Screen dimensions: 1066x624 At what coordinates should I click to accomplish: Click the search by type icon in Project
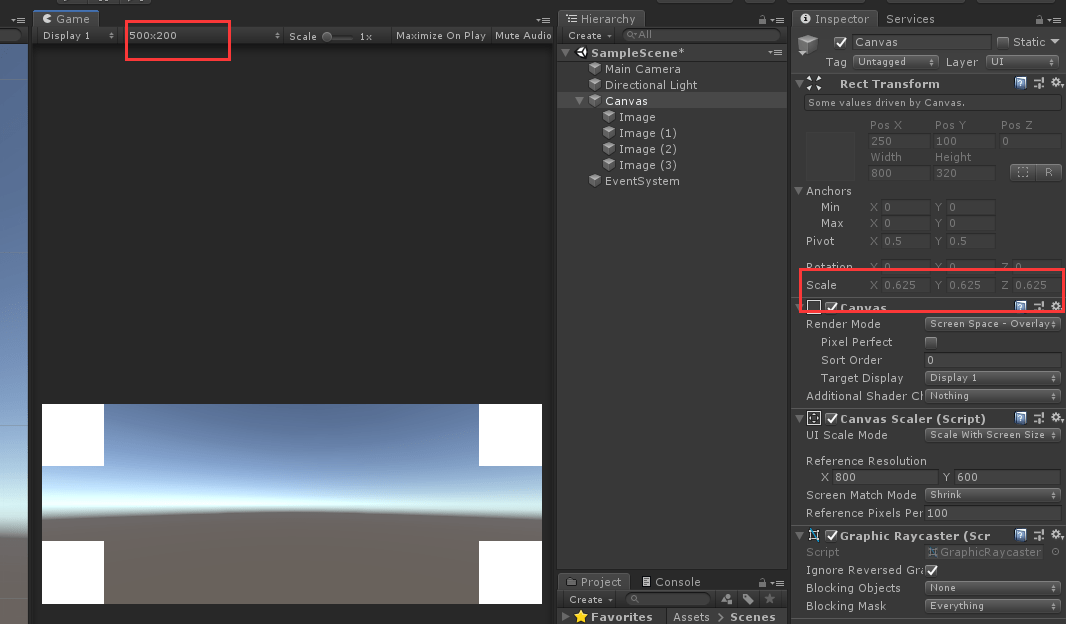tap(727, 599)
